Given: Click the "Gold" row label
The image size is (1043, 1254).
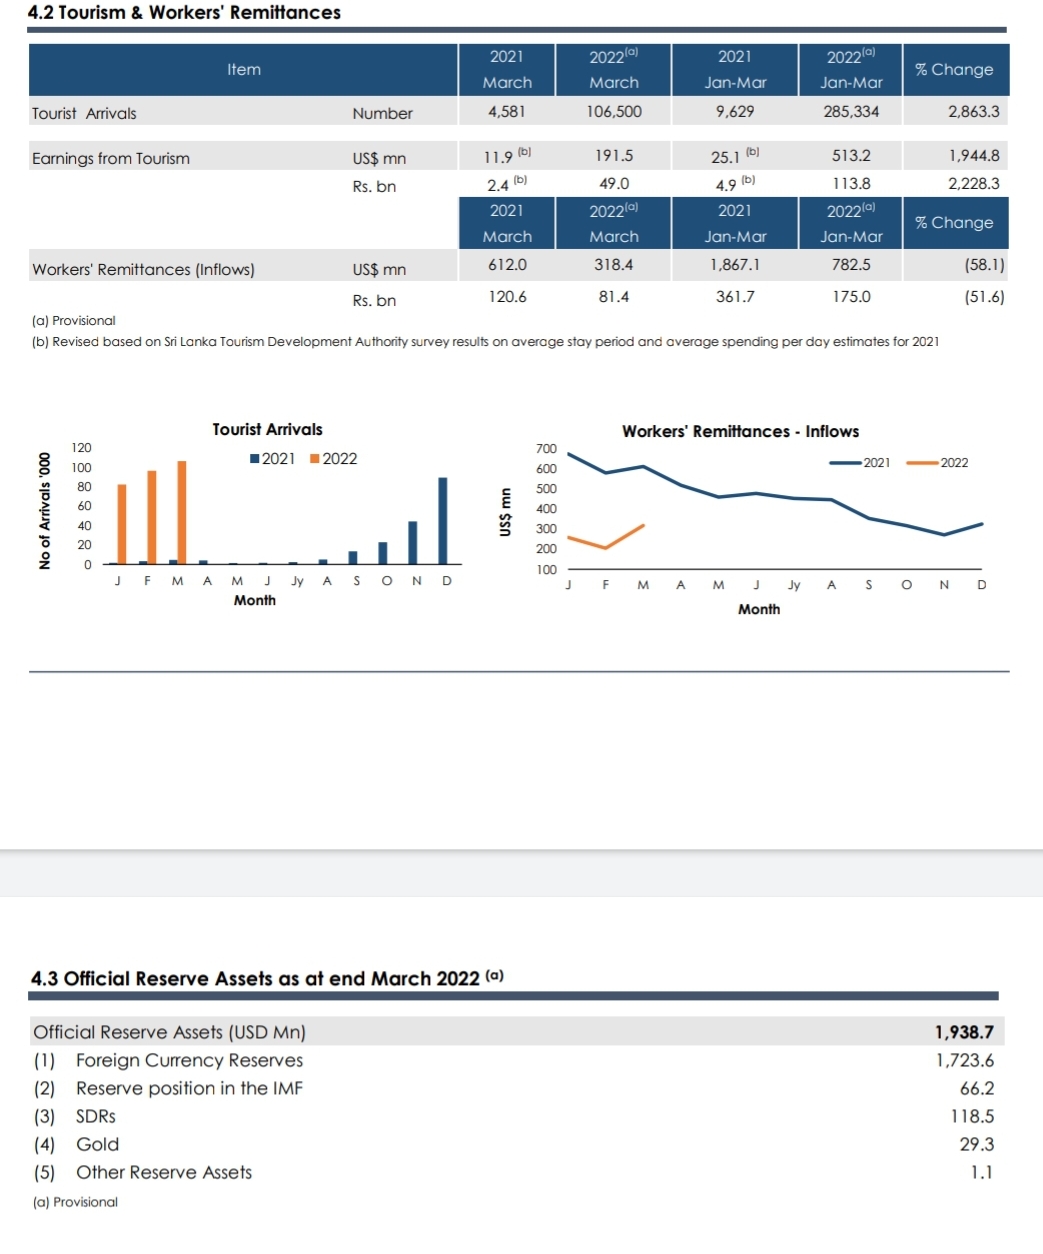Looking at the screenshot, I should [97, 1144].
